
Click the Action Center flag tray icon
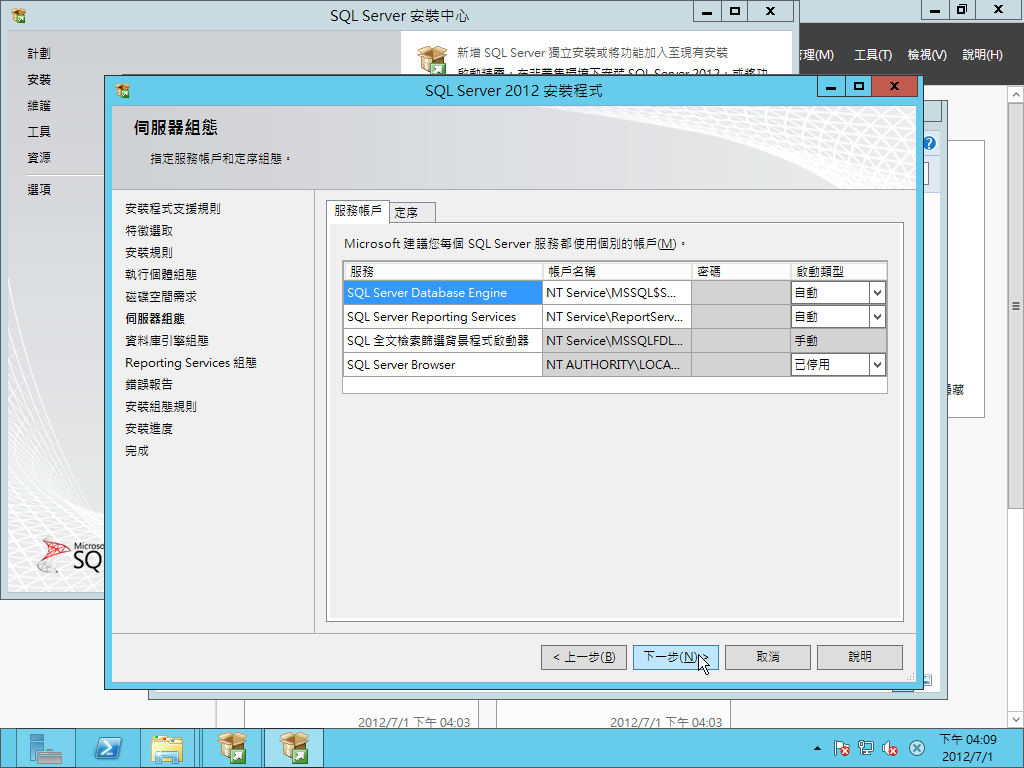841,748
